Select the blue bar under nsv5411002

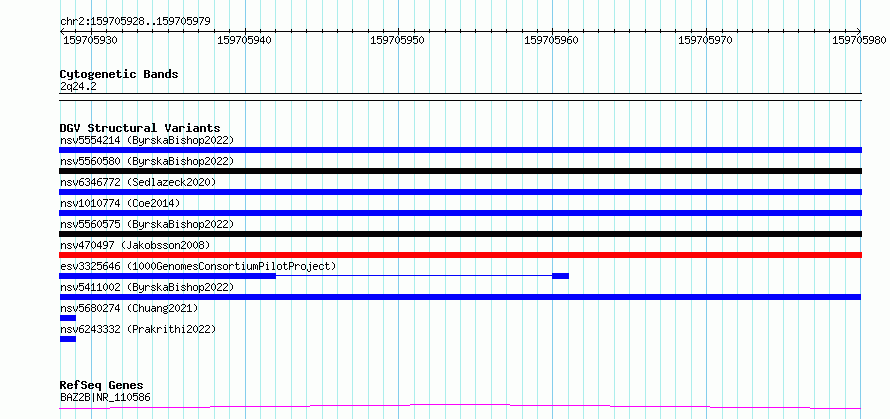point(460,297)
